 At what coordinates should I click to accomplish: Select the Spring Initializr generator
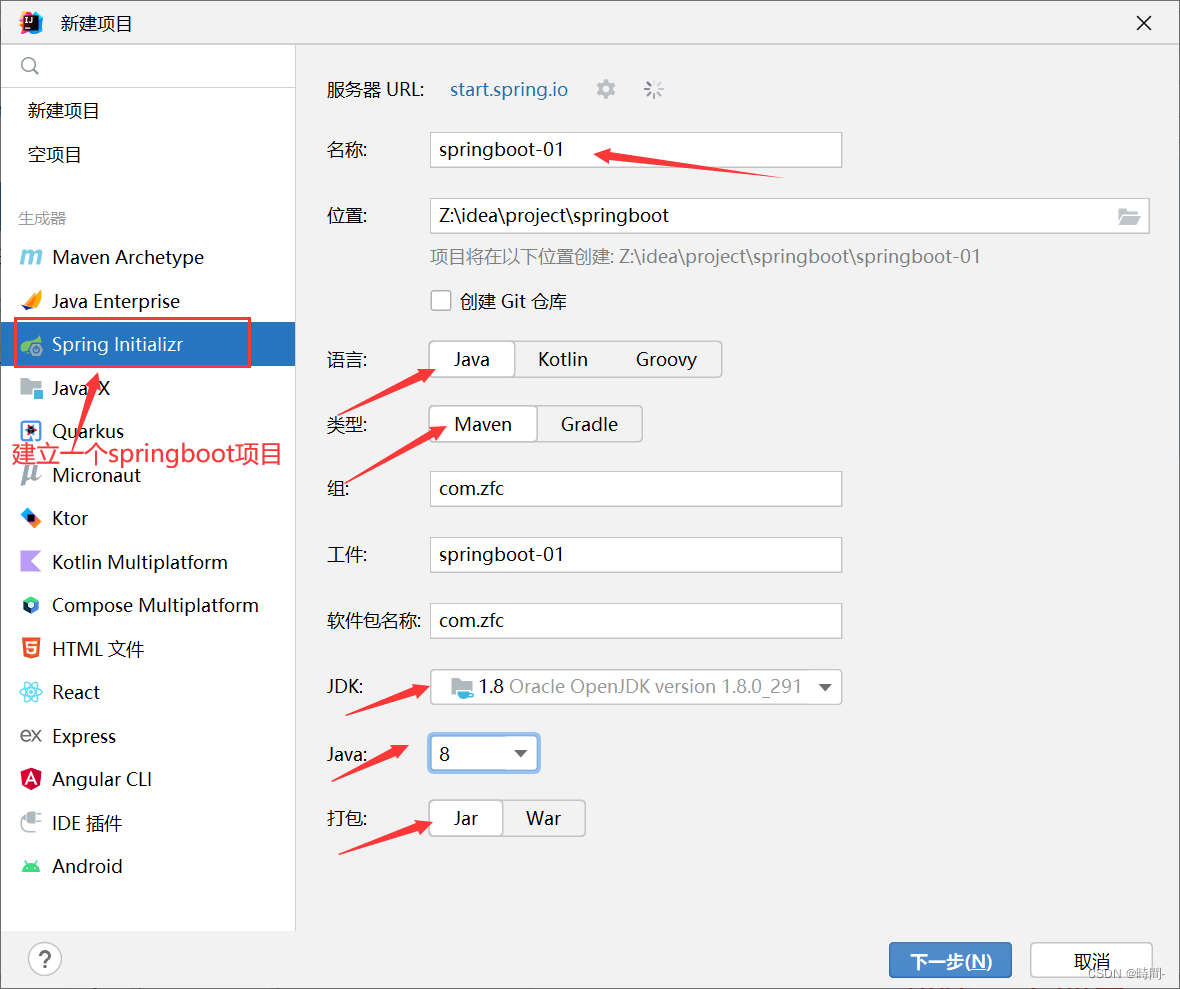click(x=148, y=345)
